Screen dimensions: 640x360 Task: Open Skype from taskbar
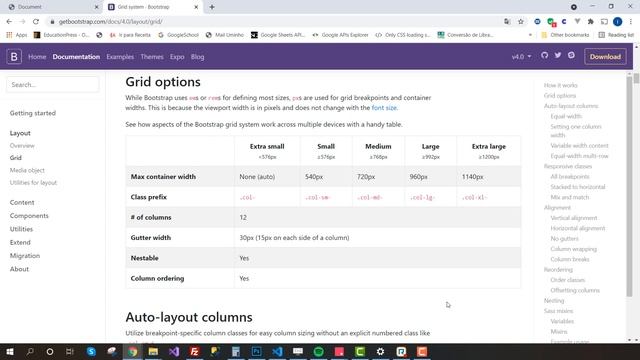[91, 351]
